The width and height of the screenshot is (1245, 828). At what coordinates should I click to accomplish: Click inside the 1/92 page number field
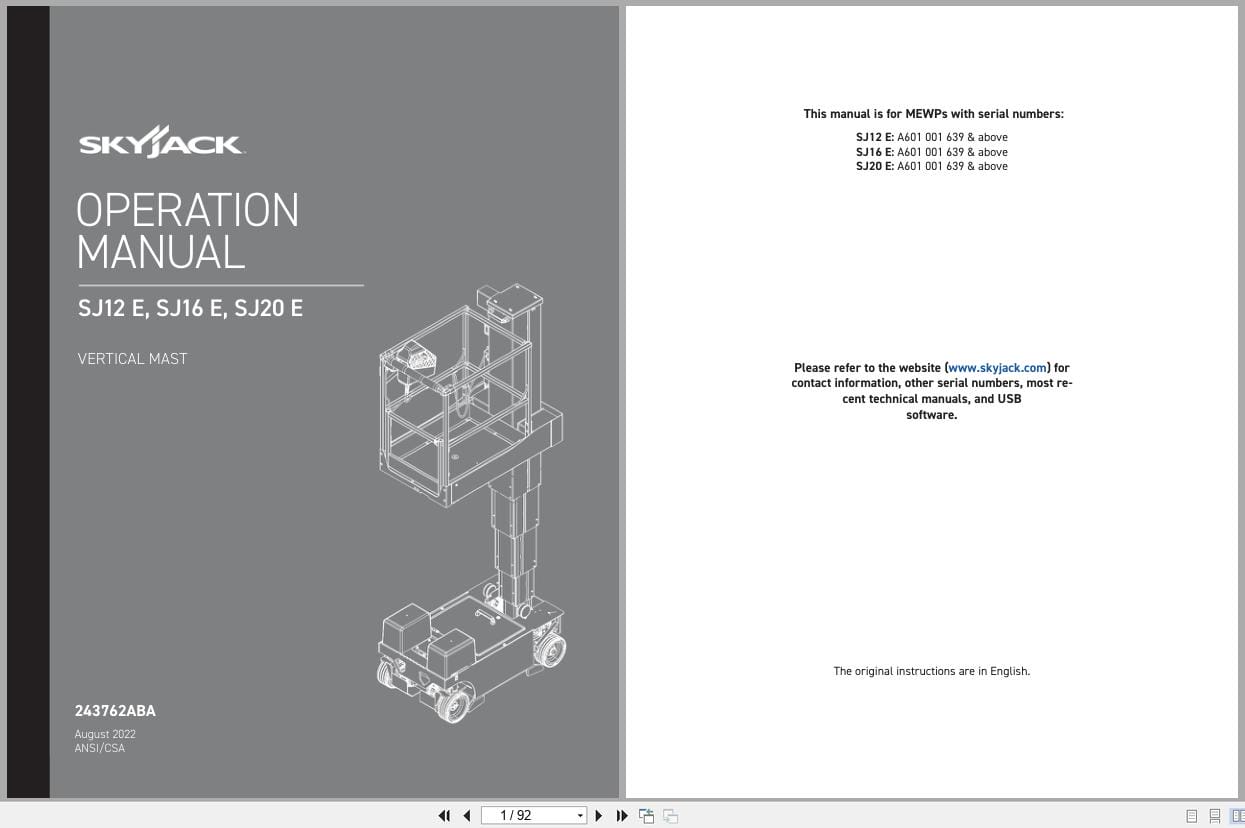coord(520,815)
